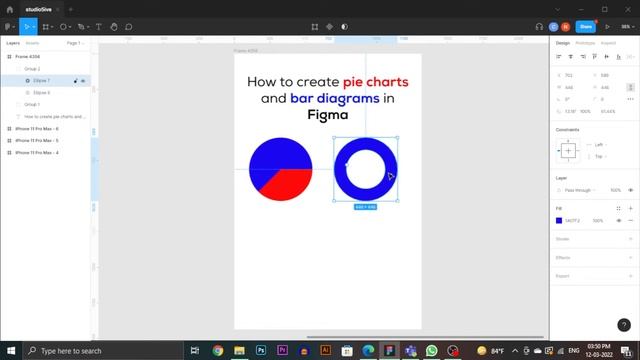The width and height of the screenshot is (640, 360).
Task: Click the blue user avatar
Action: 553,27
